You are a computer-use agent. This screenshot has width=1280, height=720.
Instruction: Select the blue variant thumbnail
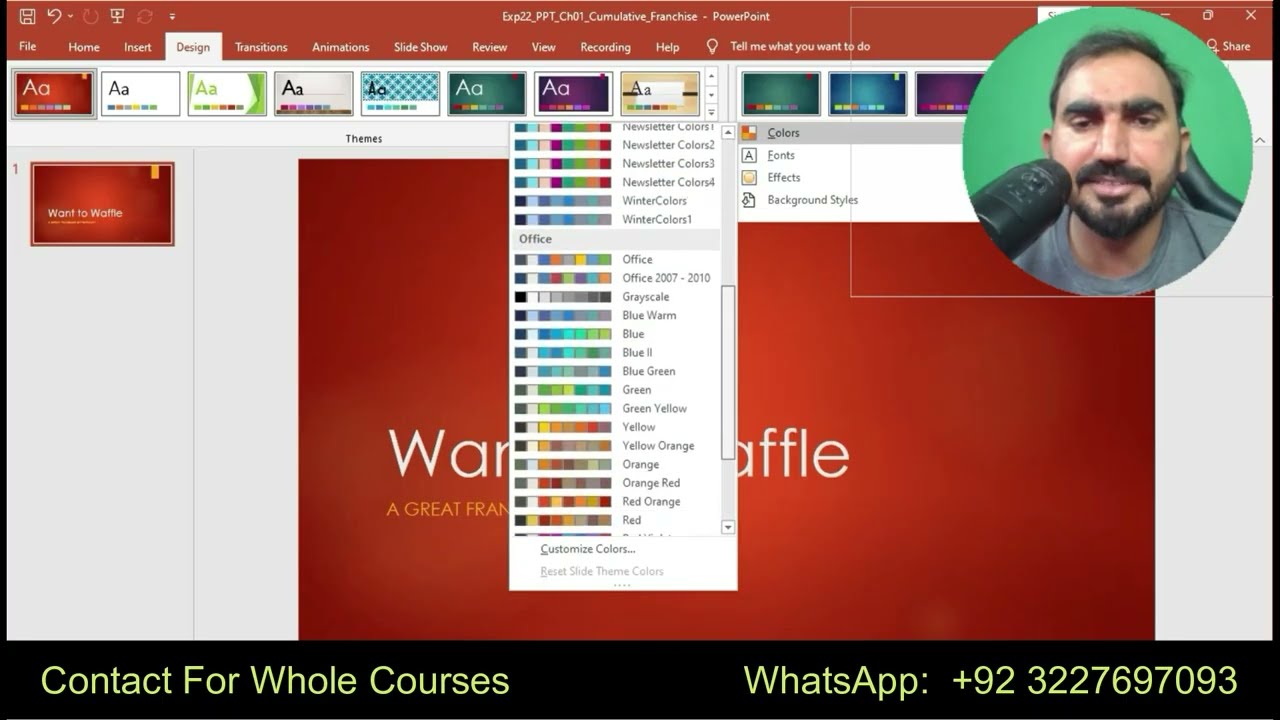coord(868,94)
